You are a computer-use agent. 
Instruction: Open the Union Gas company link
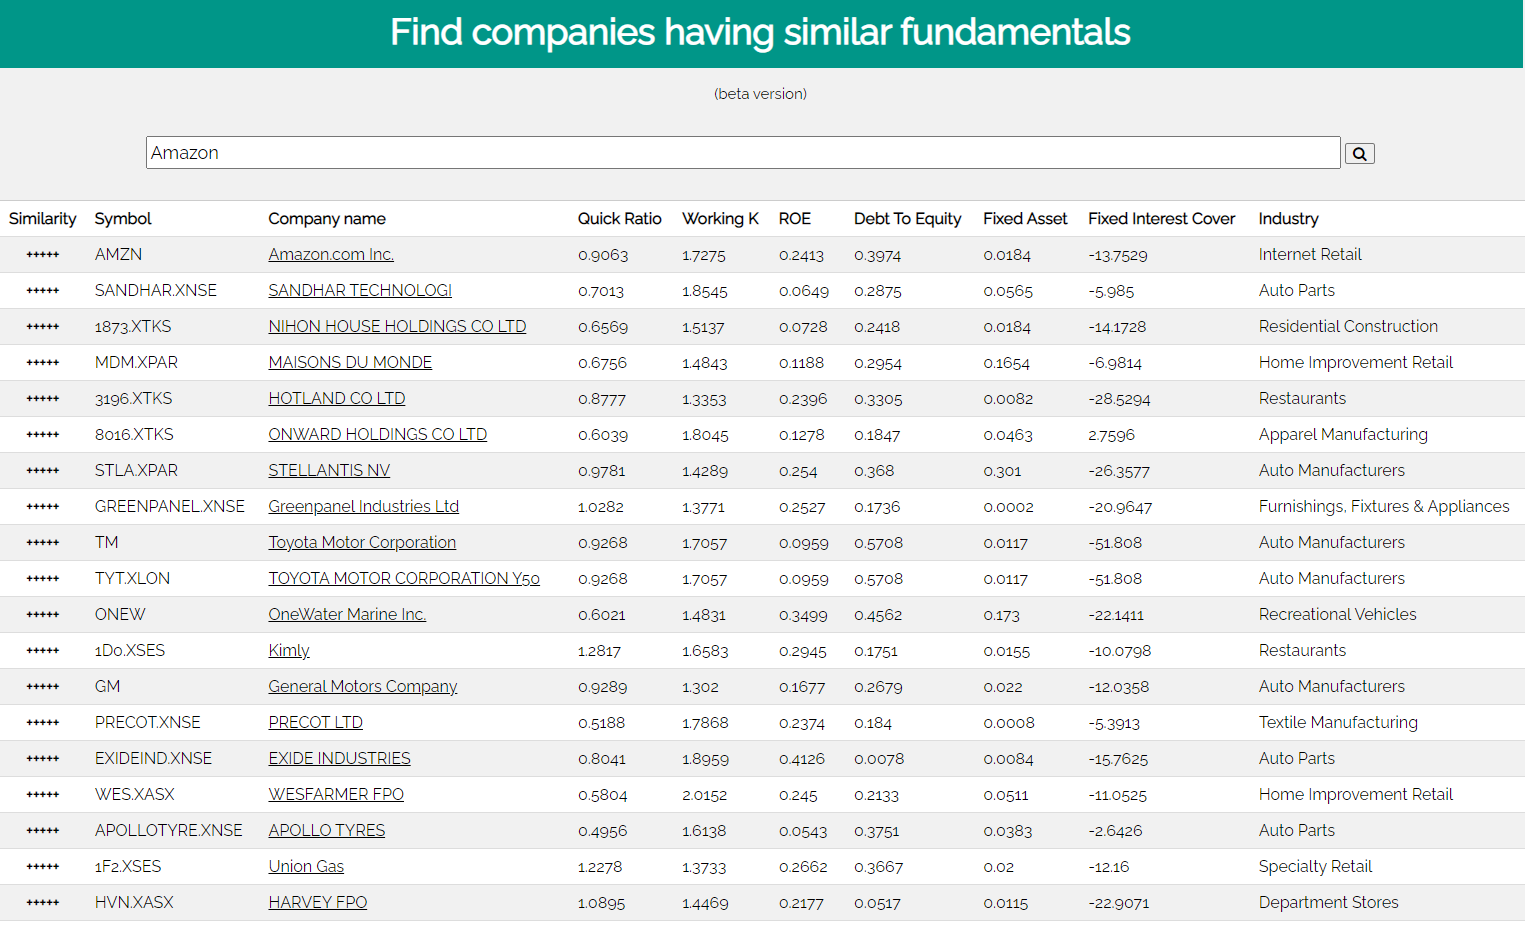pyautogui.click(x=306, y=867)
